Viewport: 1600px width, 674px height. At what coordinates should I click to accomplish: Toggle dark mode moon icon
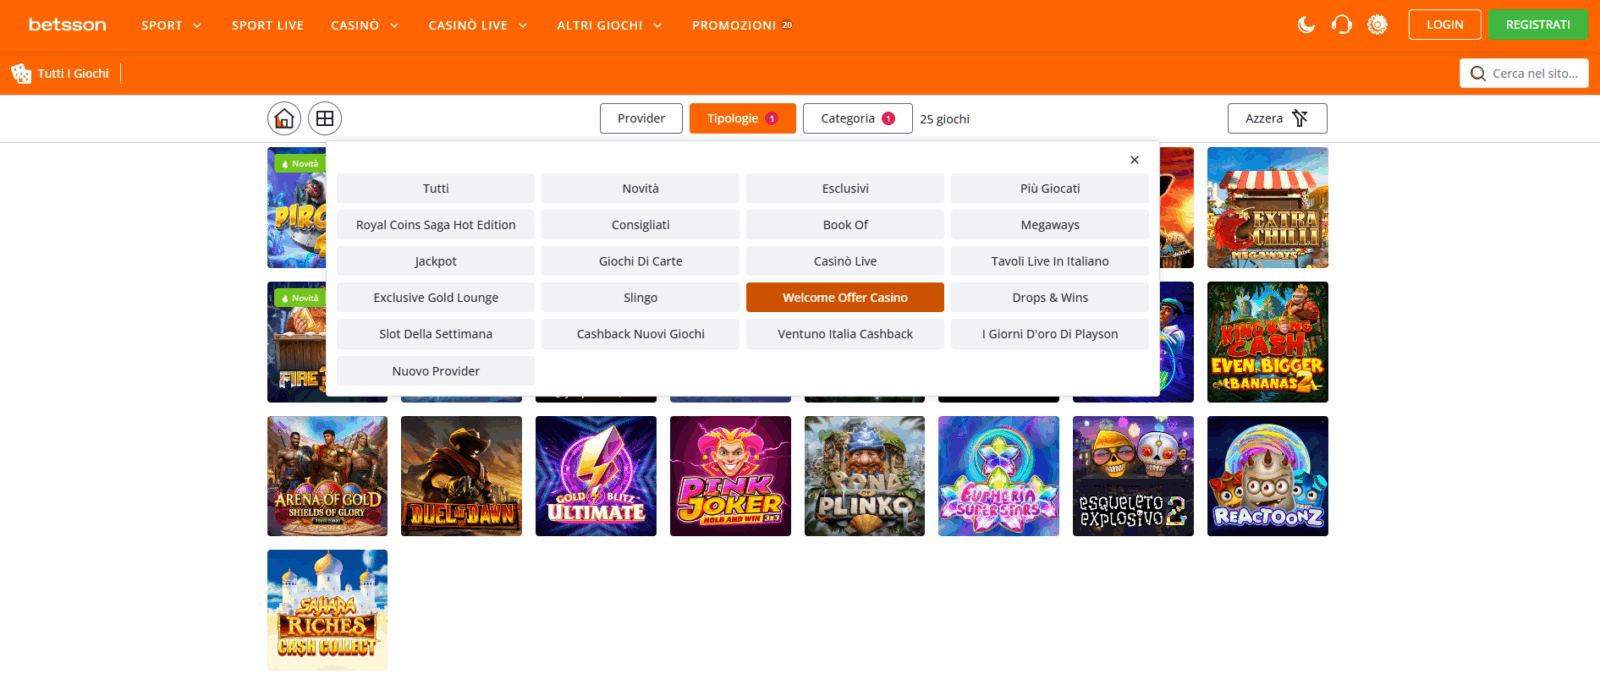(1306, 25)
